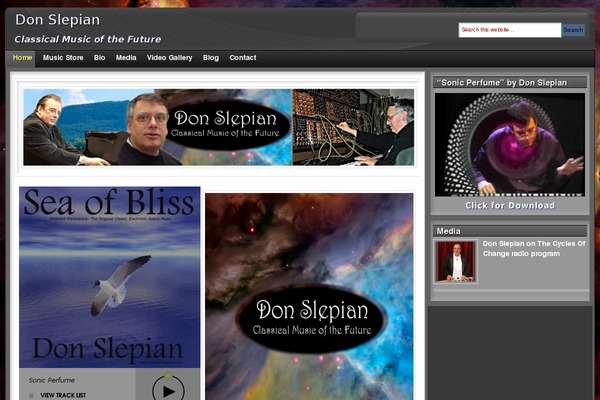Open the View Track List link
This screenshot has width=600, height=400.
click(x=63, y=395)
